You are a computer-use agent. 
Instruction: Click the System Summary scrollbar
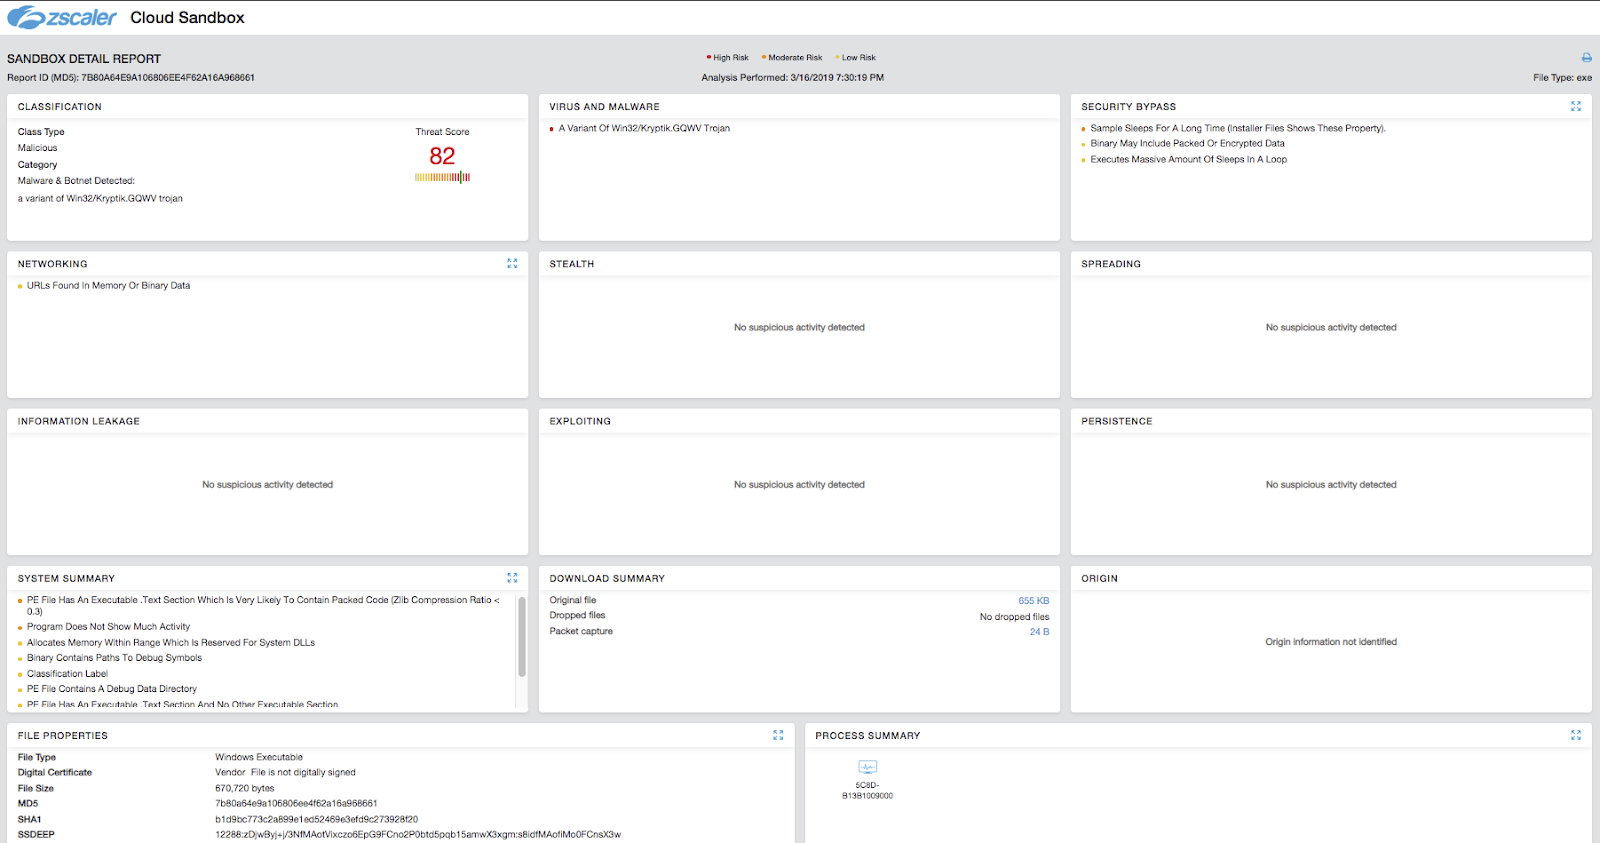tap(521, 637)
